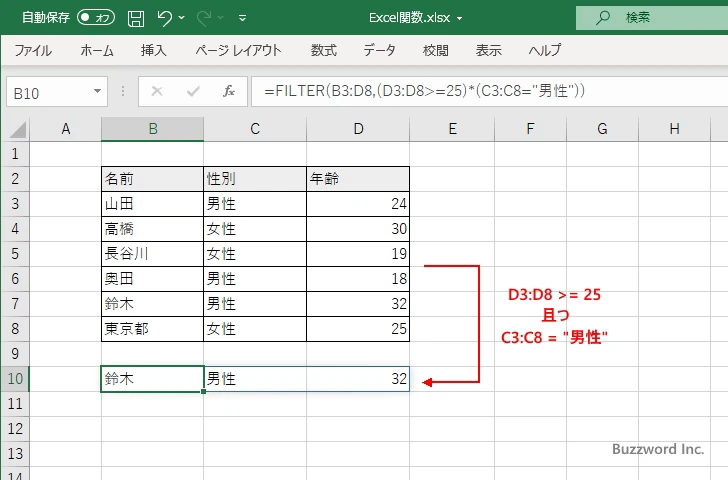Viewport: 728px width, 480px height.
Task: Switch to the 挿入 ribbon tab
Action: pos(153,50)
